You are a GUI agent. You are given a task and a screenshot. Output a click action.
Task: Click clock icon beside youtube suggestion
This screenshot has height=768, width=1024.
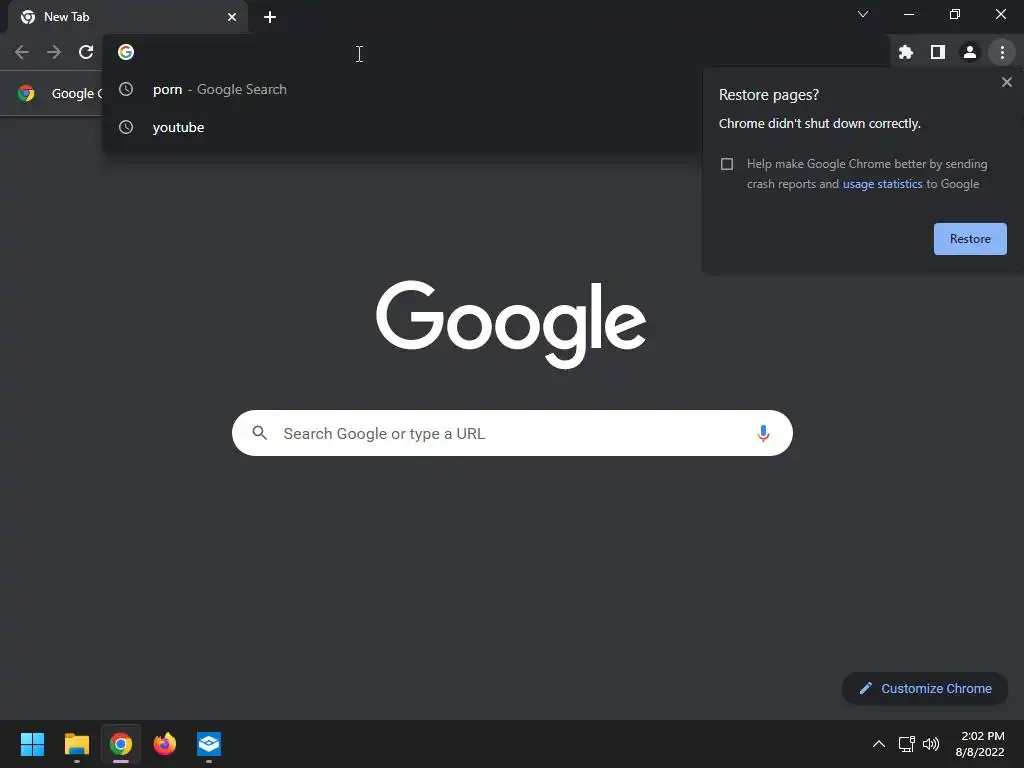pyautogui.click(x=126, y=127)
